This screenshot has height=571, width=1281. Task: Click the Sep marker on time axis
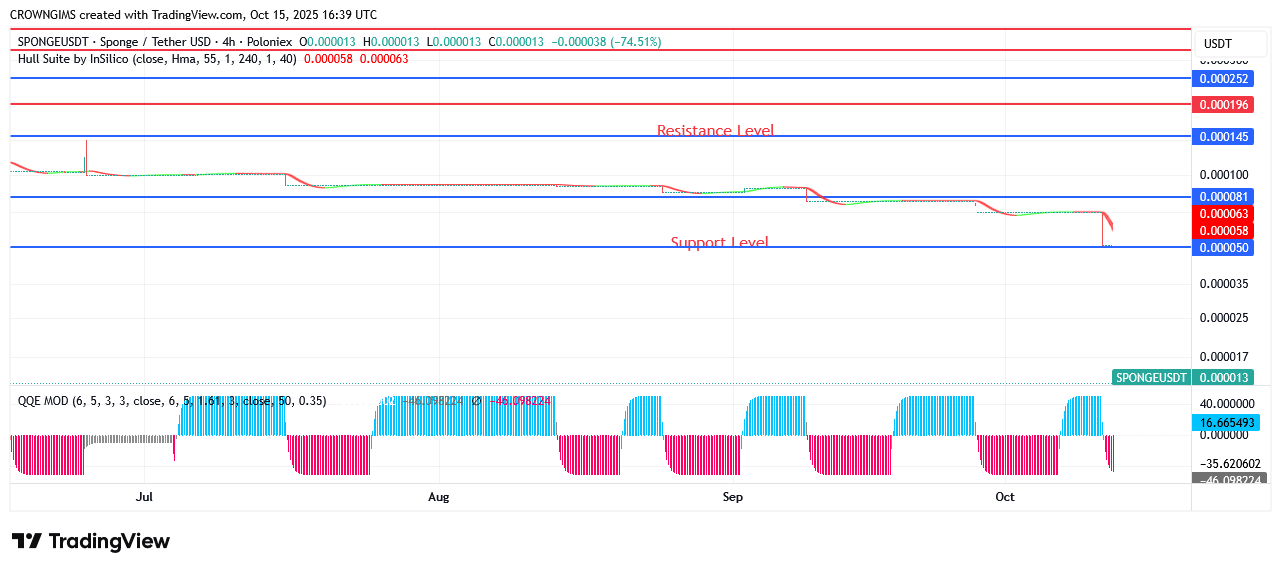coord(732,497)
